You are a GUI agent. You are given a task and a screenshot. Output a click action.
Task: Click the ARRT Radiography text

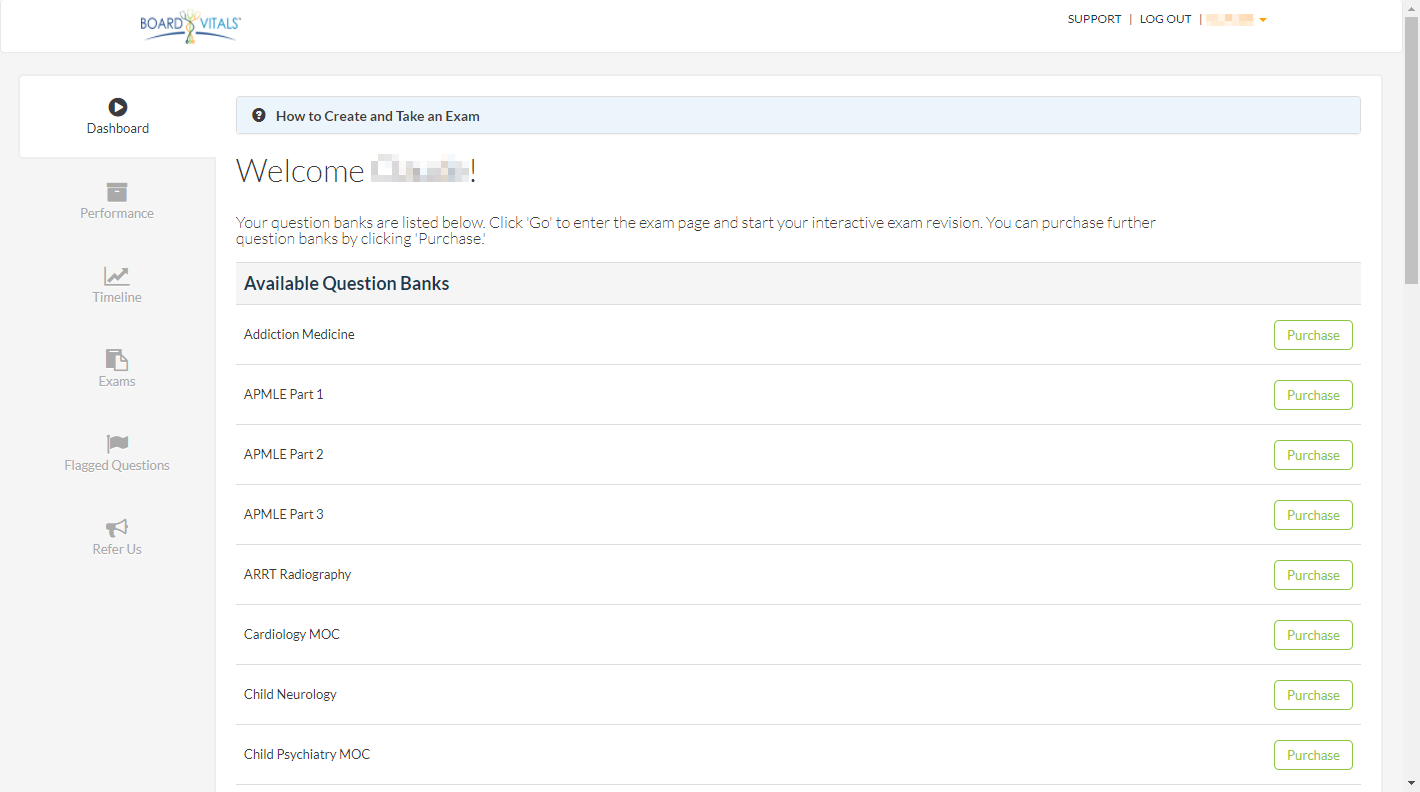tap(298, 574)
